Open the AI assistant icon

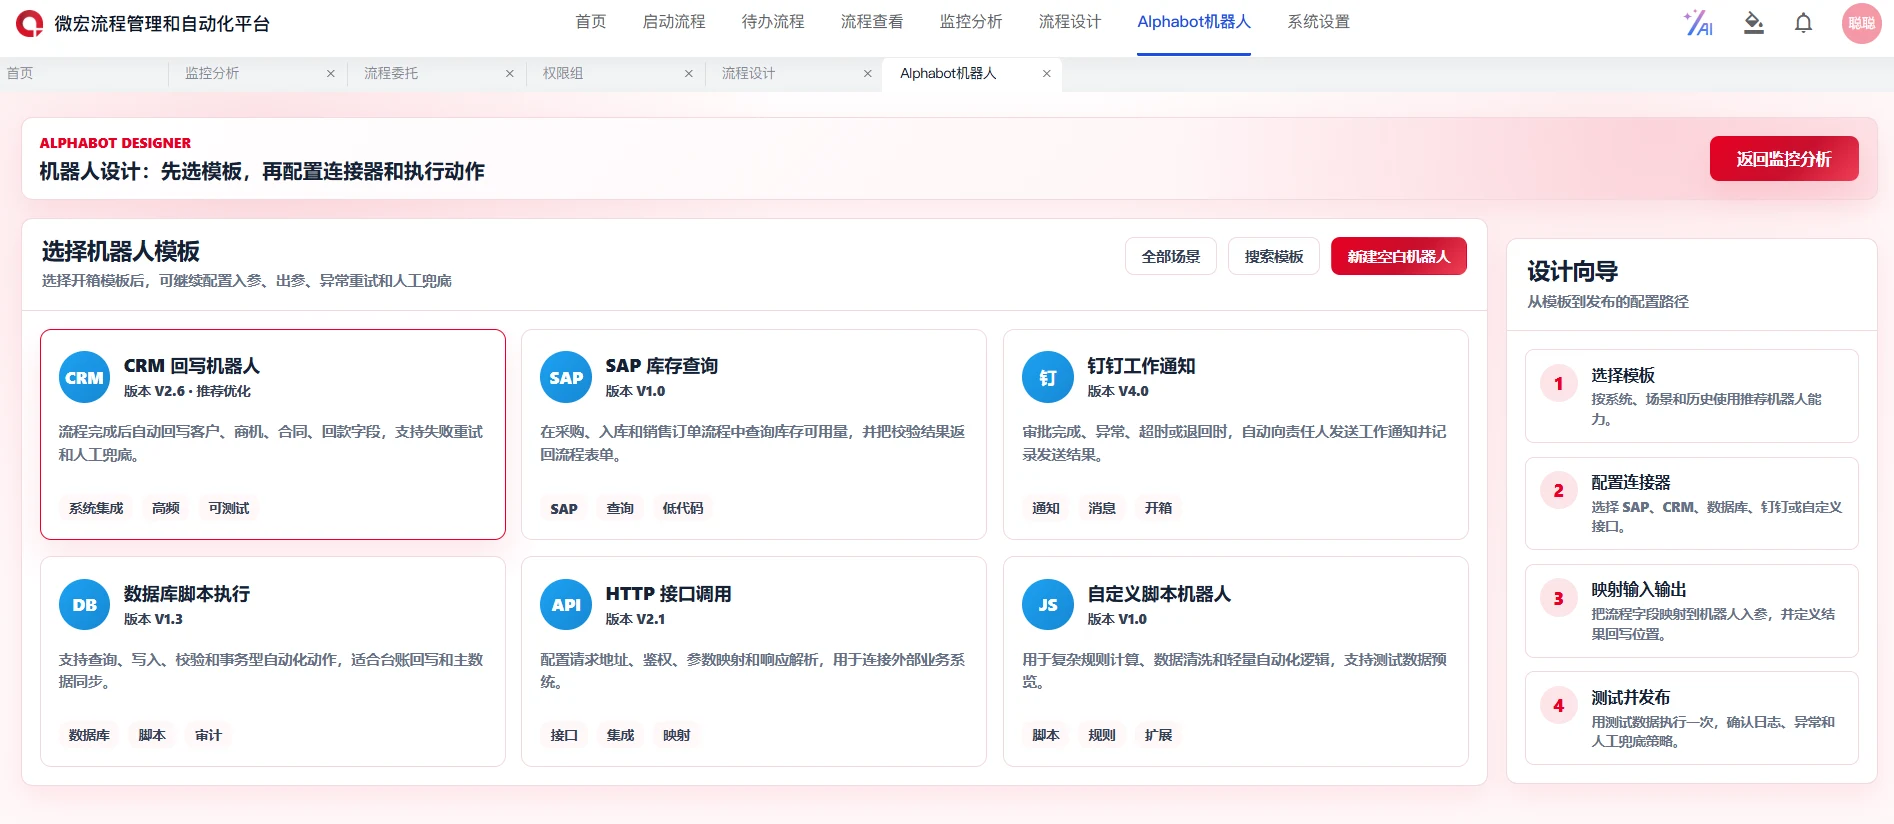coord(1698,23)
